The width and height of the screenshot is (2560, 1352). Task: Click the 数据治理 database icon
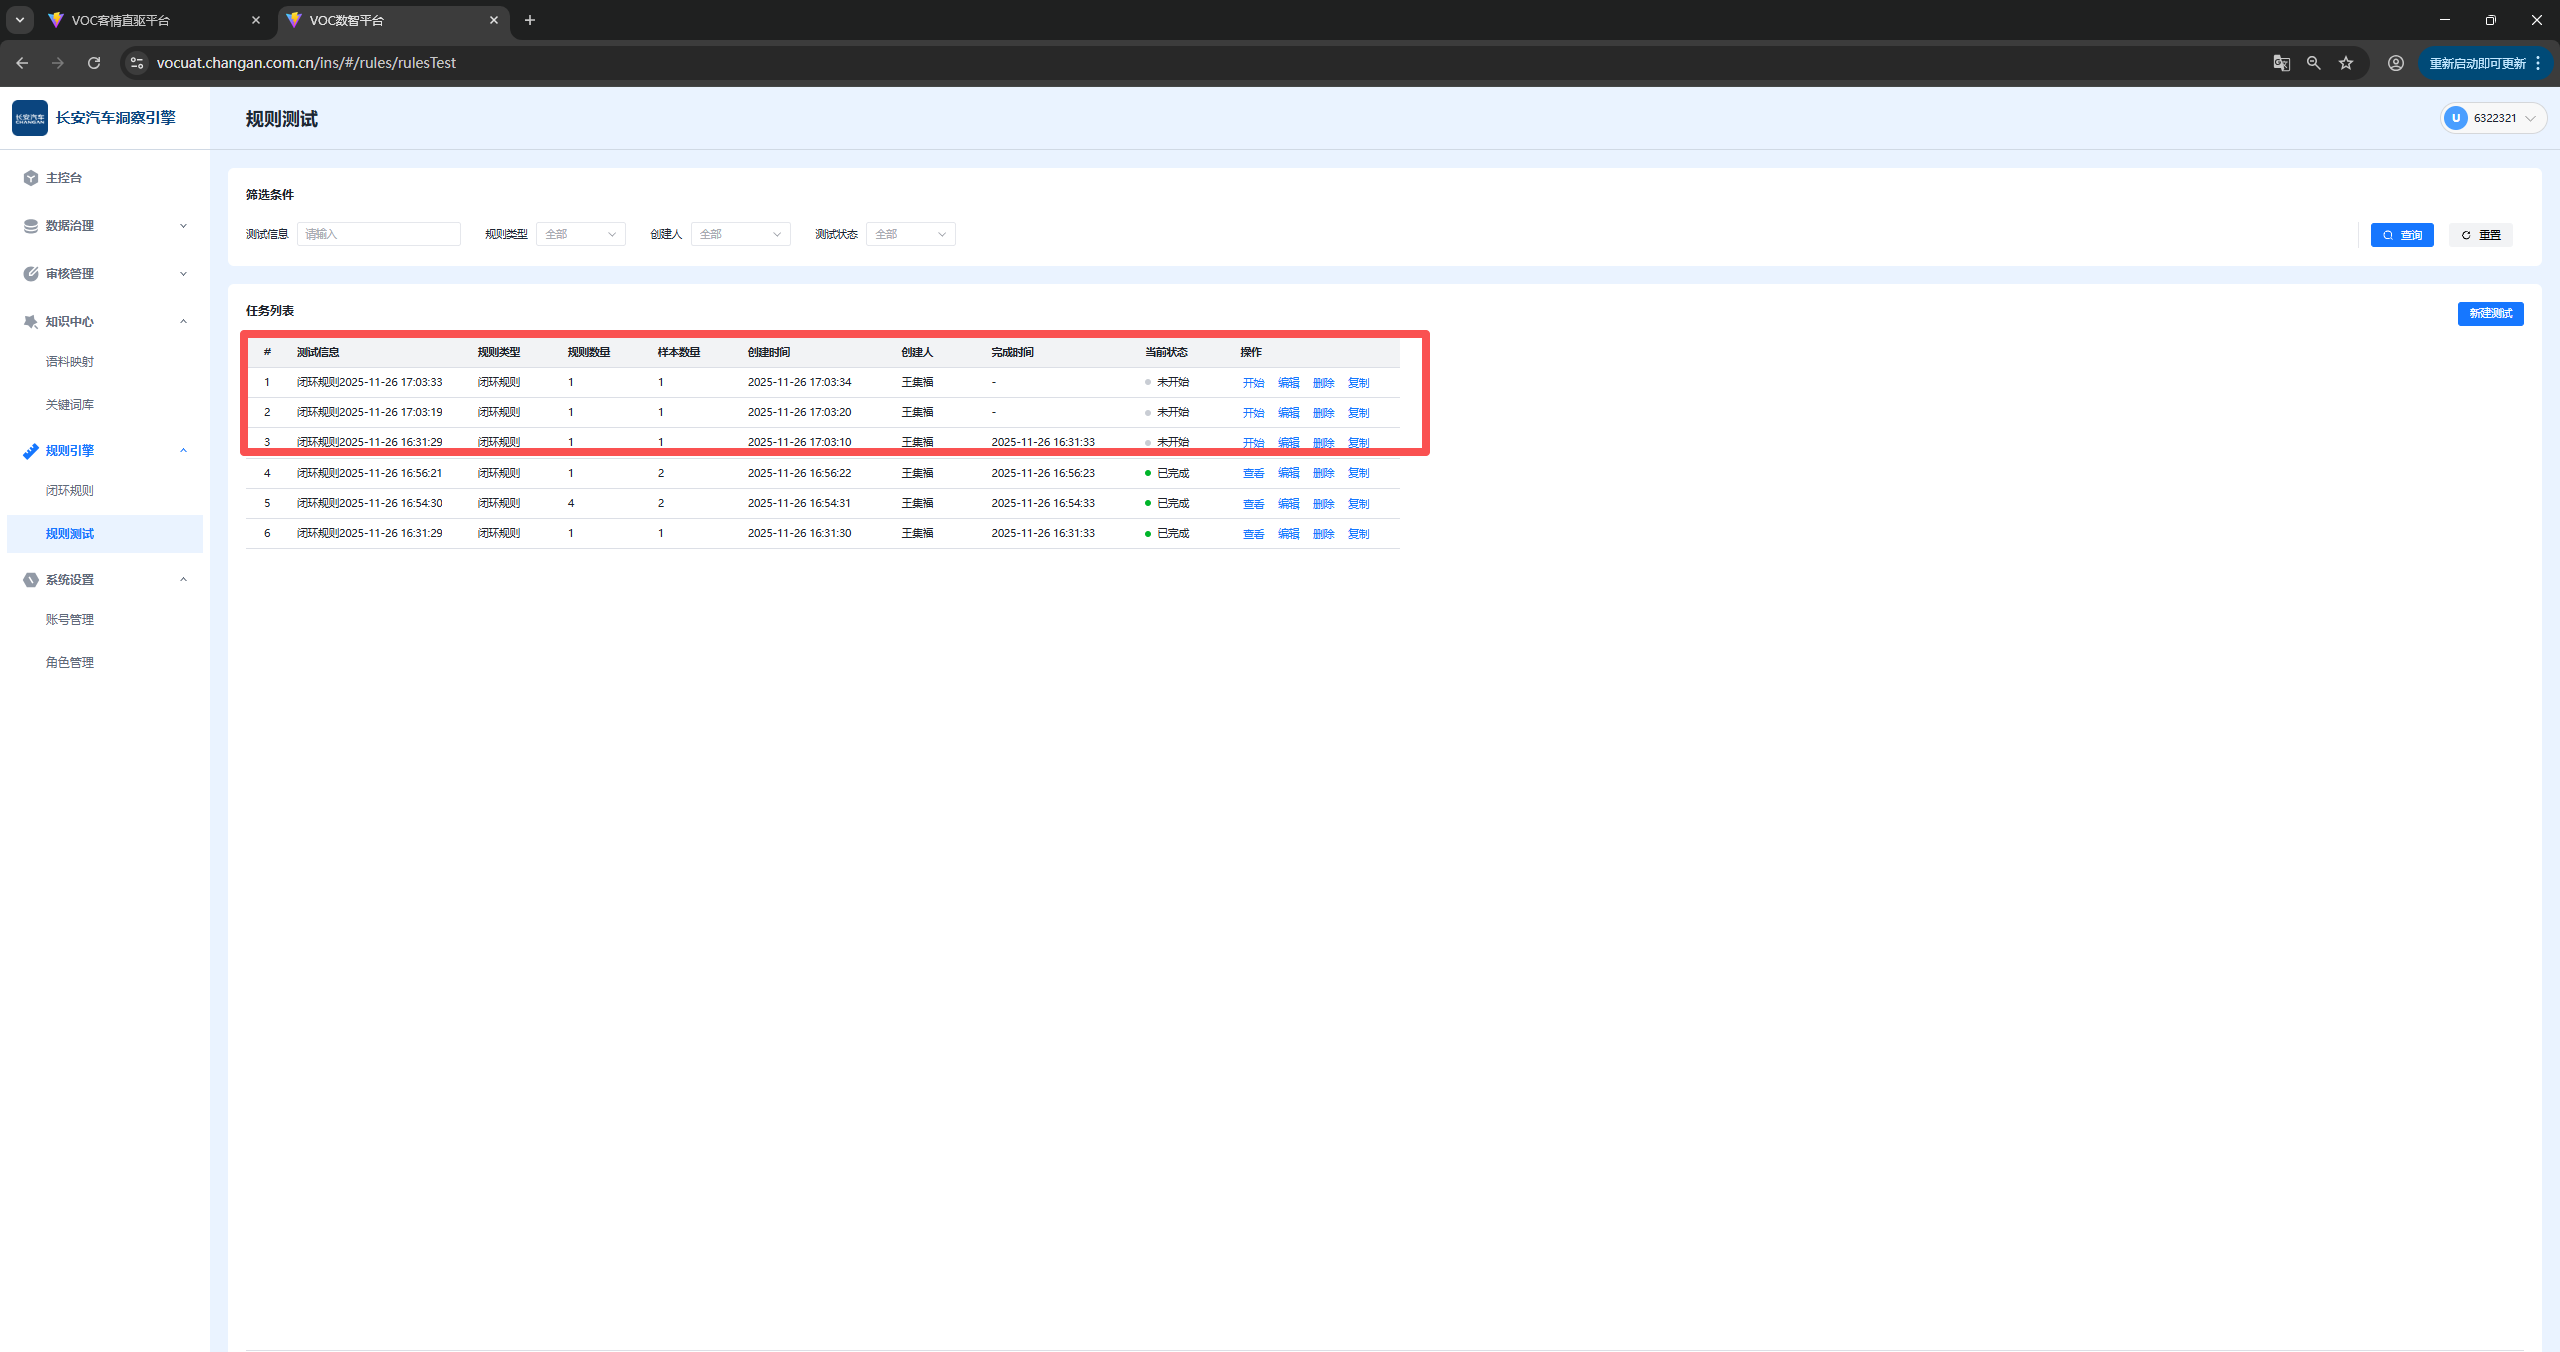[x=31, y=226]
